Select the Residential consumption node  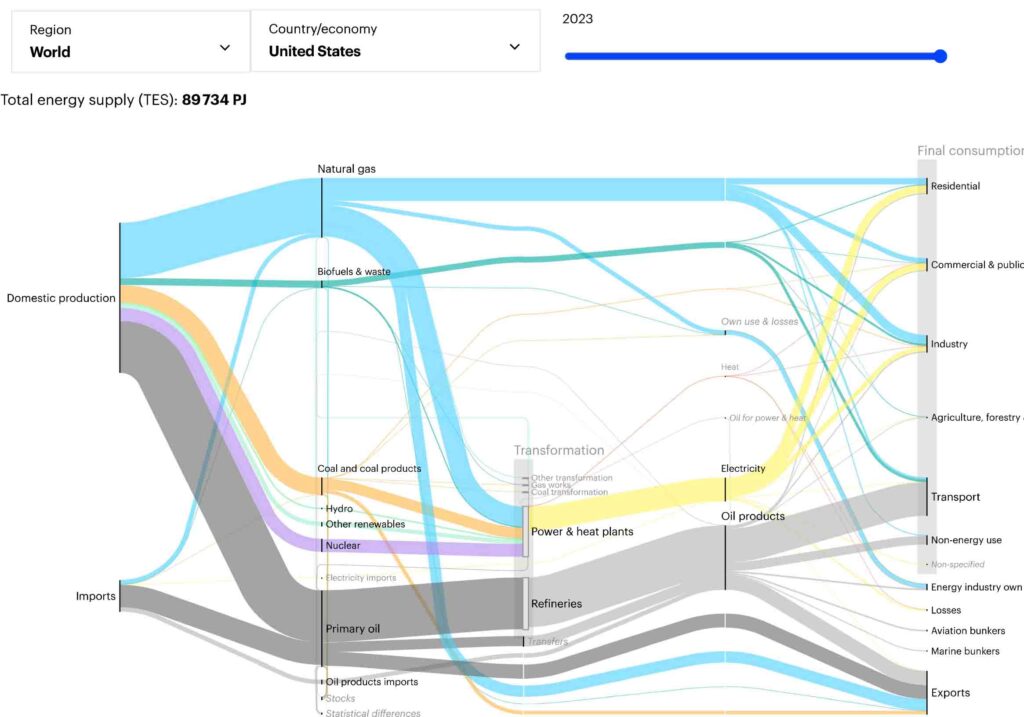pyautogui.click(x=955, y=186)
